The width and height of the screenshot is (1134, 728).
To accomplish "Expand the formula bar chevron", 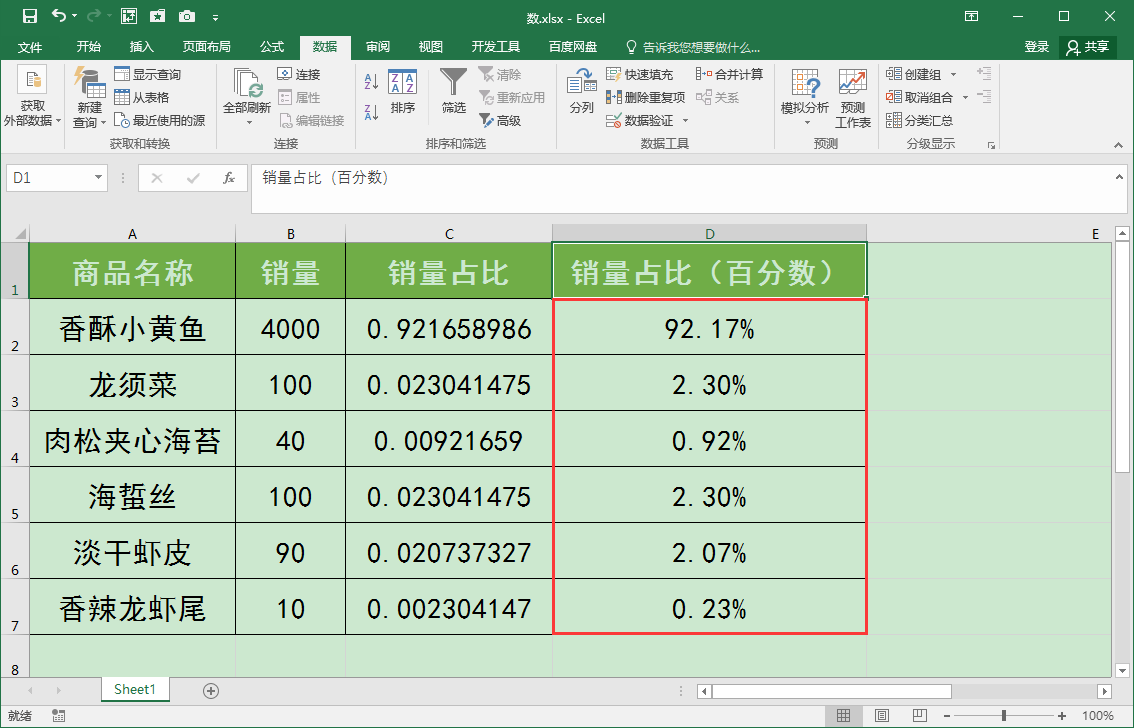I will tap(1119, 176).
